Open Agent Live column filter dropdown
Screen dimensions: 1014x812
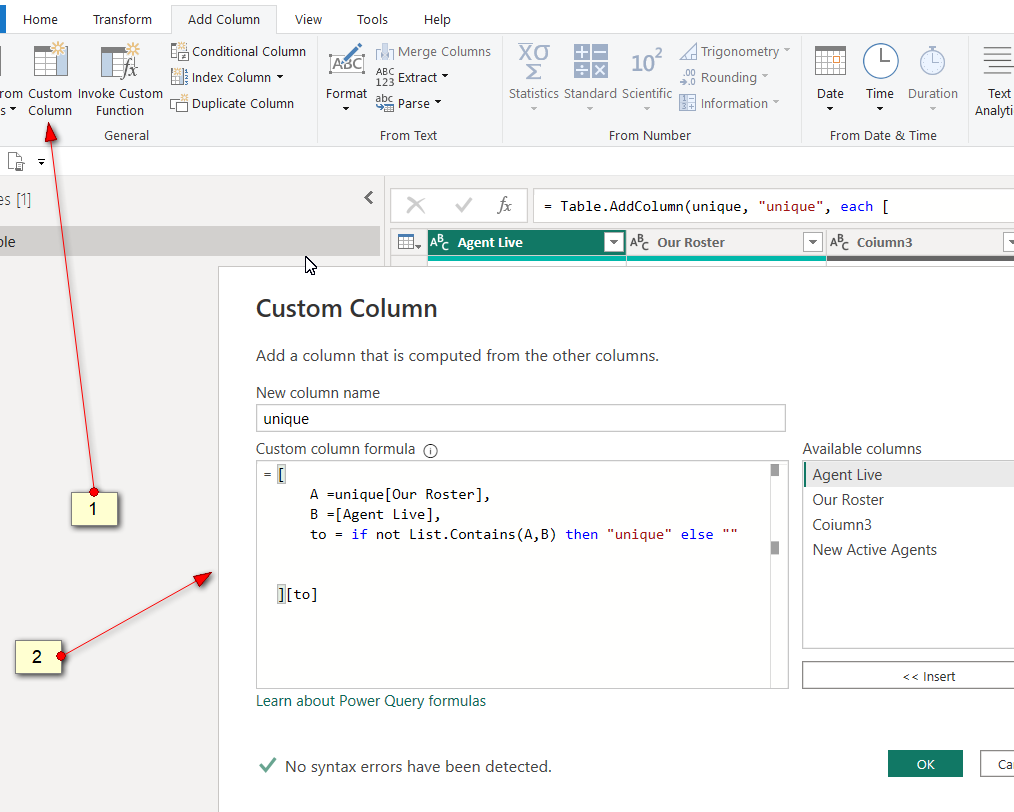tap(613, 242)
